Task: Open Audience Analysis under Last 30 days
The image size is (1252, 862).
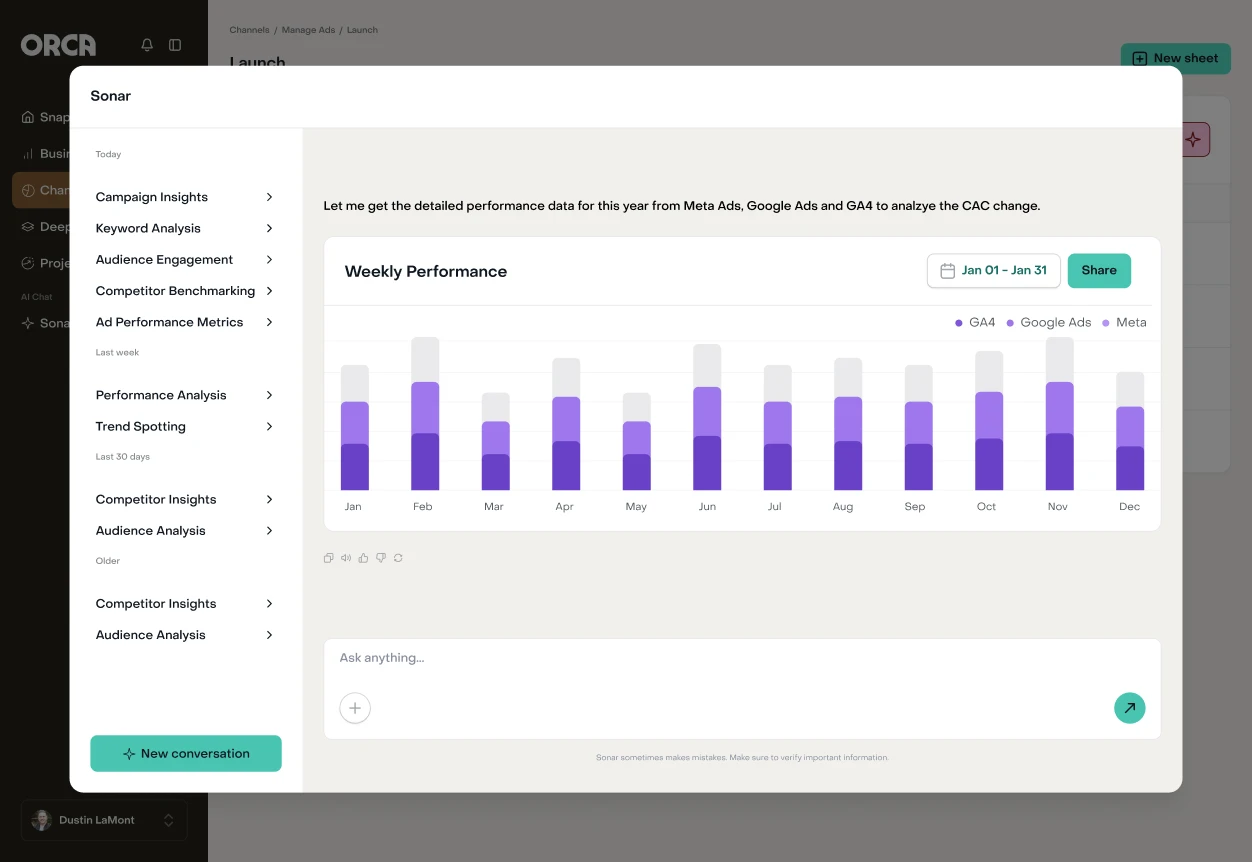Action: pyautogui.click(x=185, y=530)
